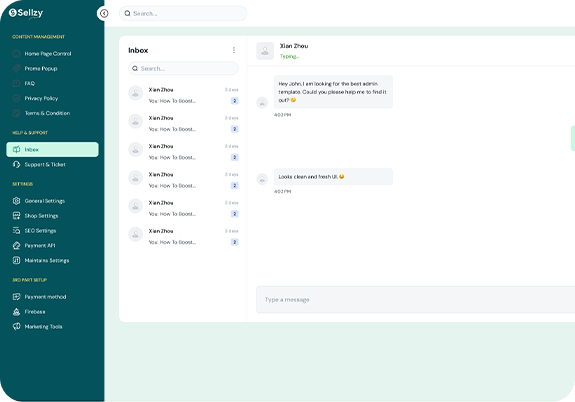
Task: Open Shop Settings
Action: click(x=52, y=216)
